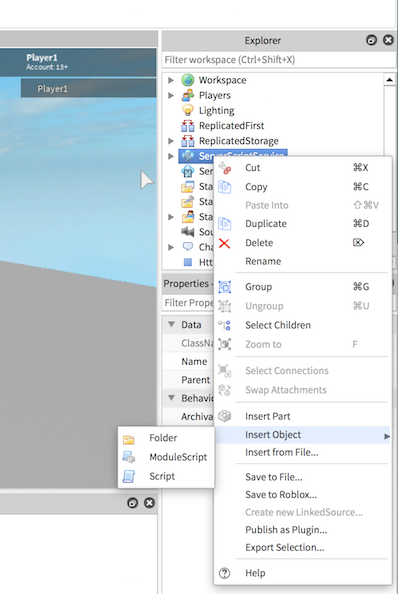
Task: Select Duplicate in the context menu
Action: (x=303, y=224)
